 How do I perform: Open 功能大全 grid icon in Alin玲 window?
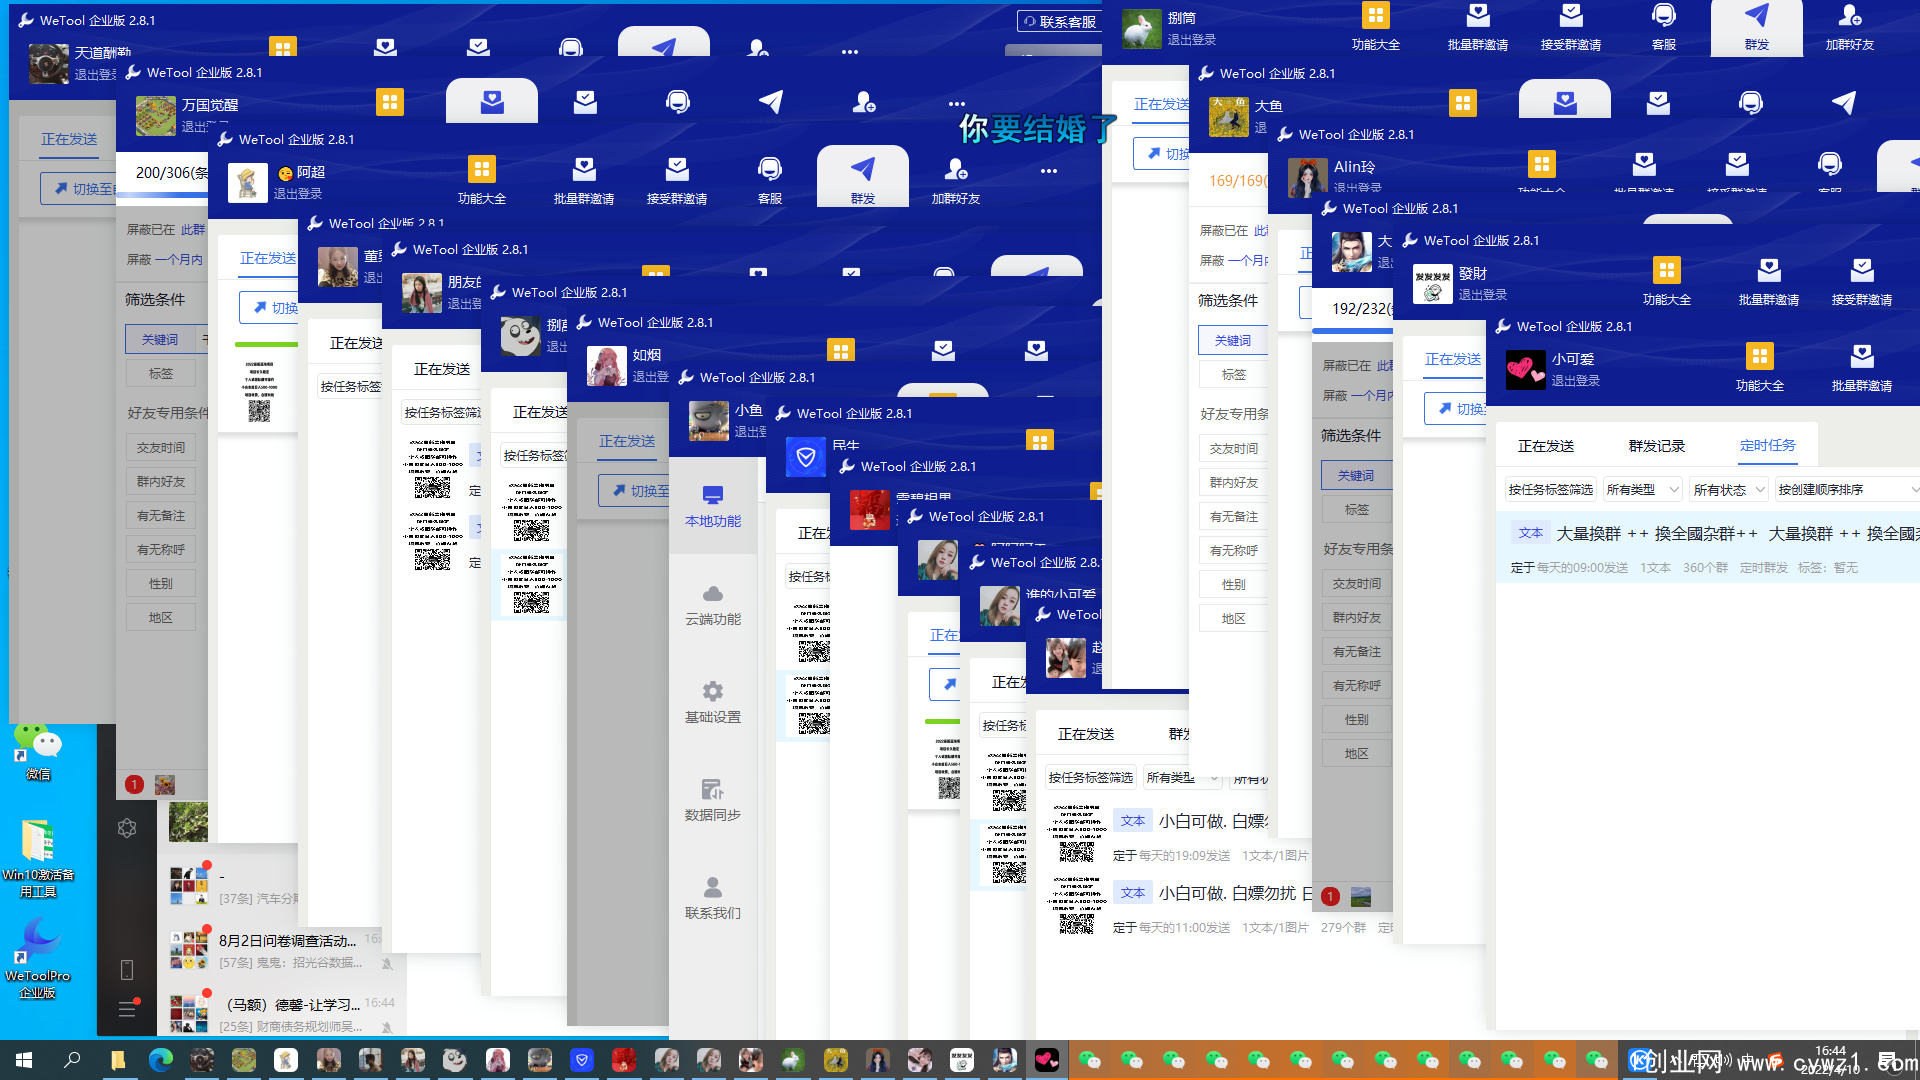click(1541, 164)
